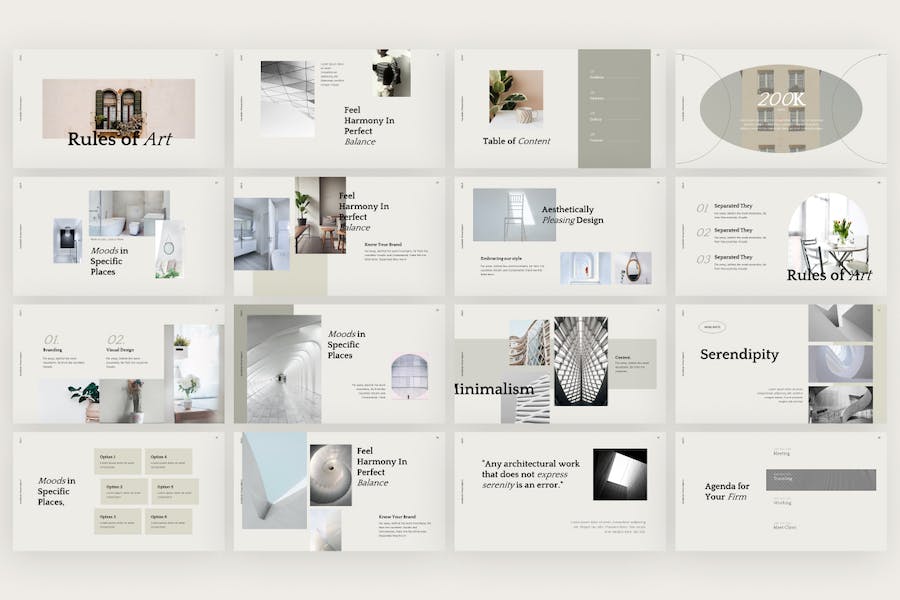Viewport: 900px width, 600px height.
Task: Select the 01 Branding 02 Visual Design slide
Action: pos(119,364)
